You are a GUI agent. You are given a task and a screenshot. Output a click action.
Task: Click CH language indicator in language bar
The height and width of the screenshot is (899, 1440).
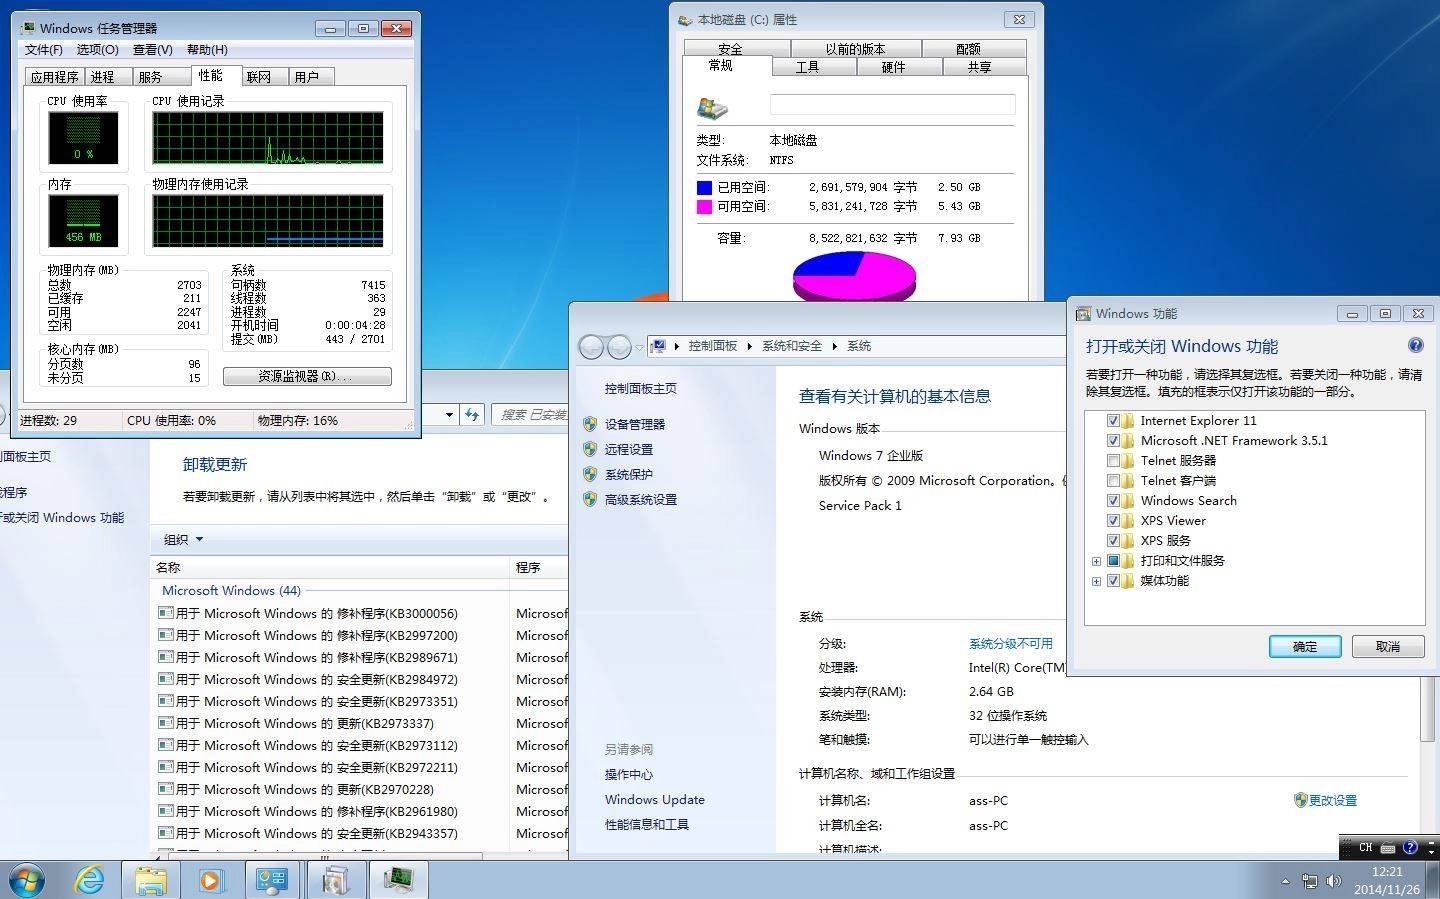[x=1365, y=847]
